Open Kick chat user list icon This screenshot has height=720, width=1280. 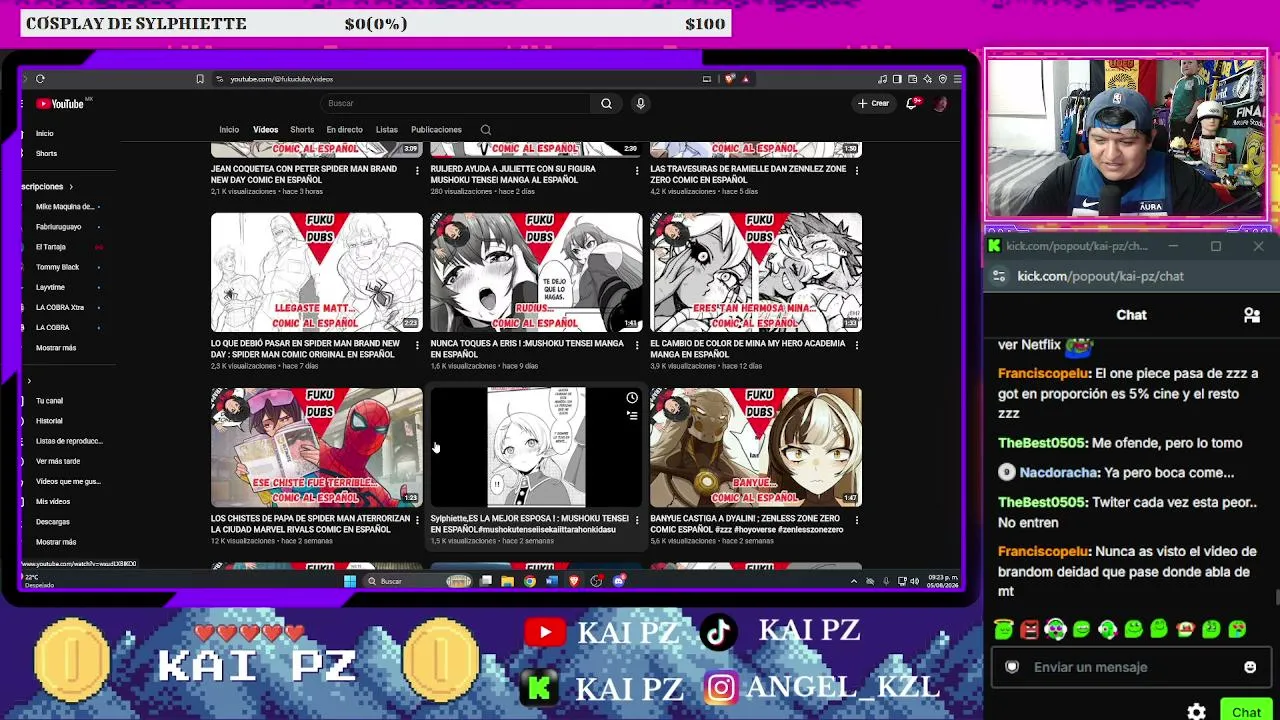(1251, 315)
